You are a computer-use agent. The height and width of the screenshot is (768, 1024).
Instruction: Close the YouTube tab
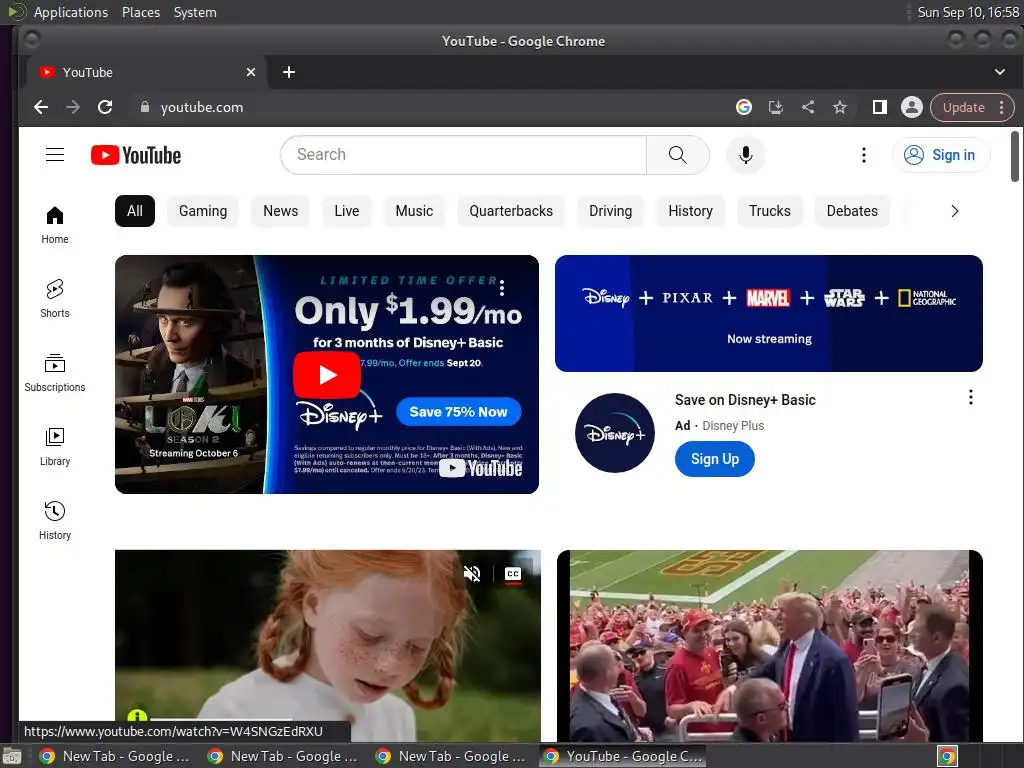point(251,72)
